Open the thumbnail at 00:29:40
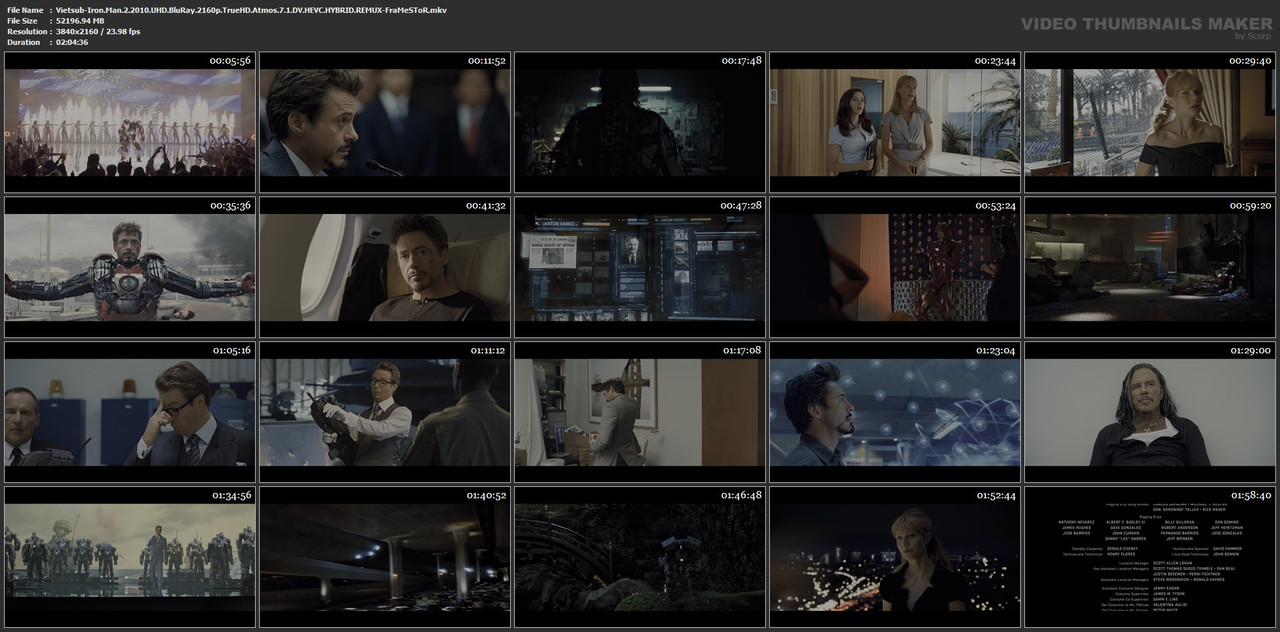Image resolution: width=1280 pixels, height=632 pixels. click(x=1150, y=122)
